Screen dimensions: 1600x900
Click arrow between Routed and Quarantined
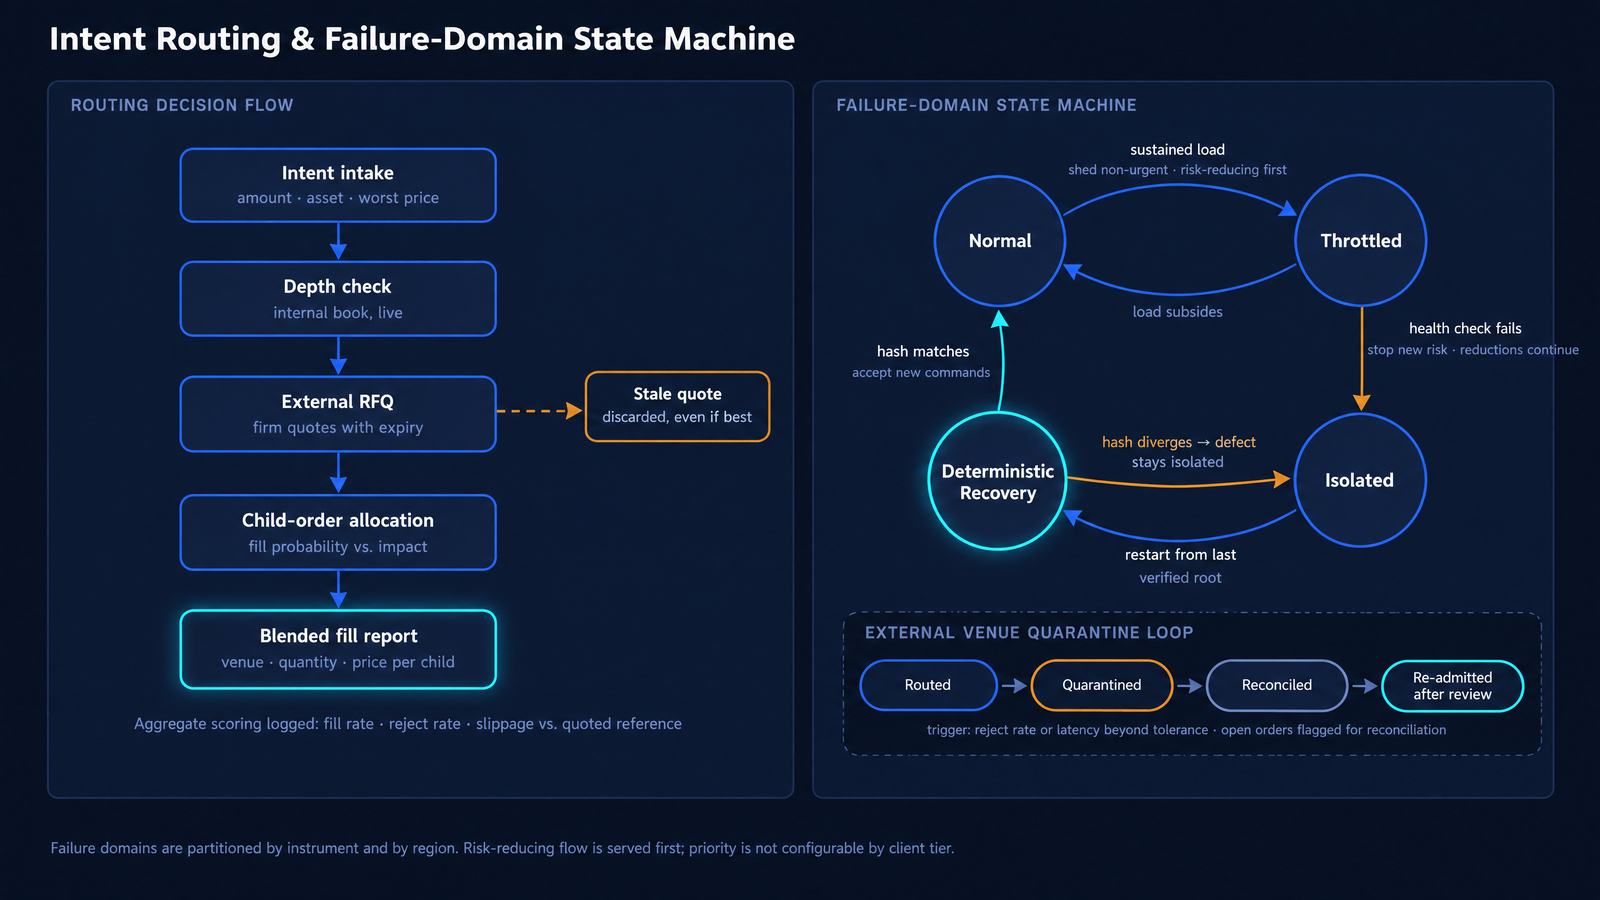(1014, 686)
